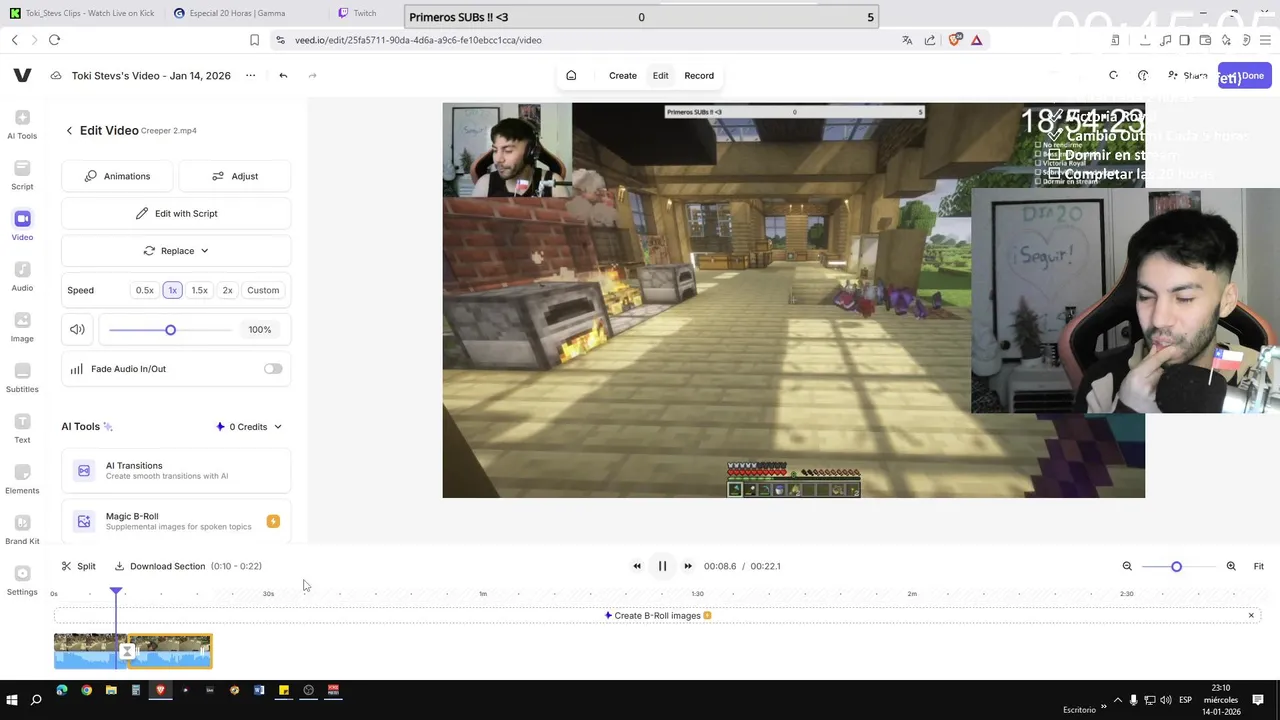The width and height of the screenshot is (1280, 720).
Task: Click the timeline playhead marker
Action: (x=116, y=592)
